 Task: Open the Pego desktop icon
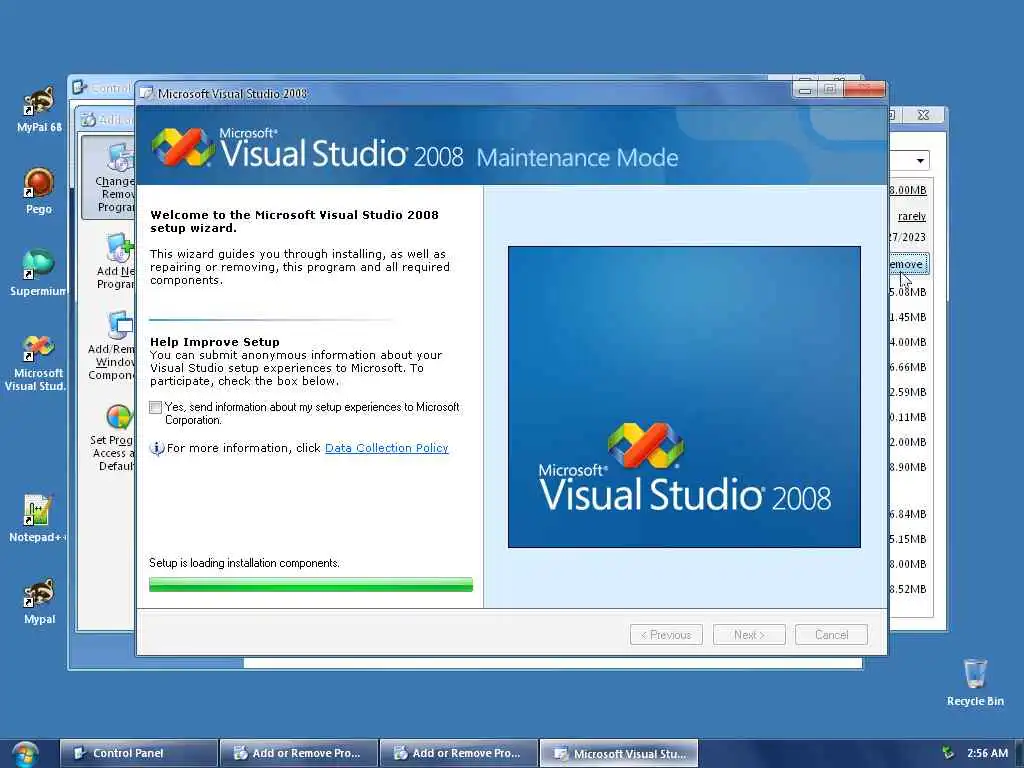coord(39,191)
